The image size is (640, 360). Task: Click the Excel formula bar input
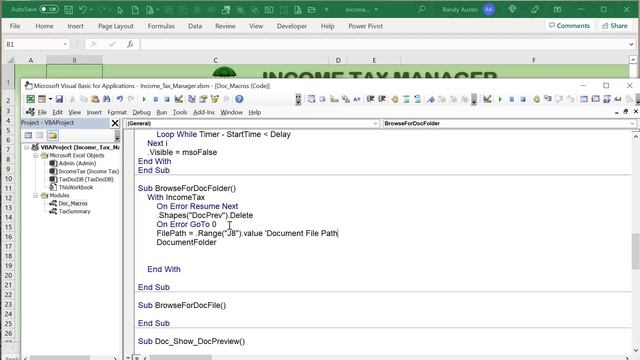coord(384,44)
